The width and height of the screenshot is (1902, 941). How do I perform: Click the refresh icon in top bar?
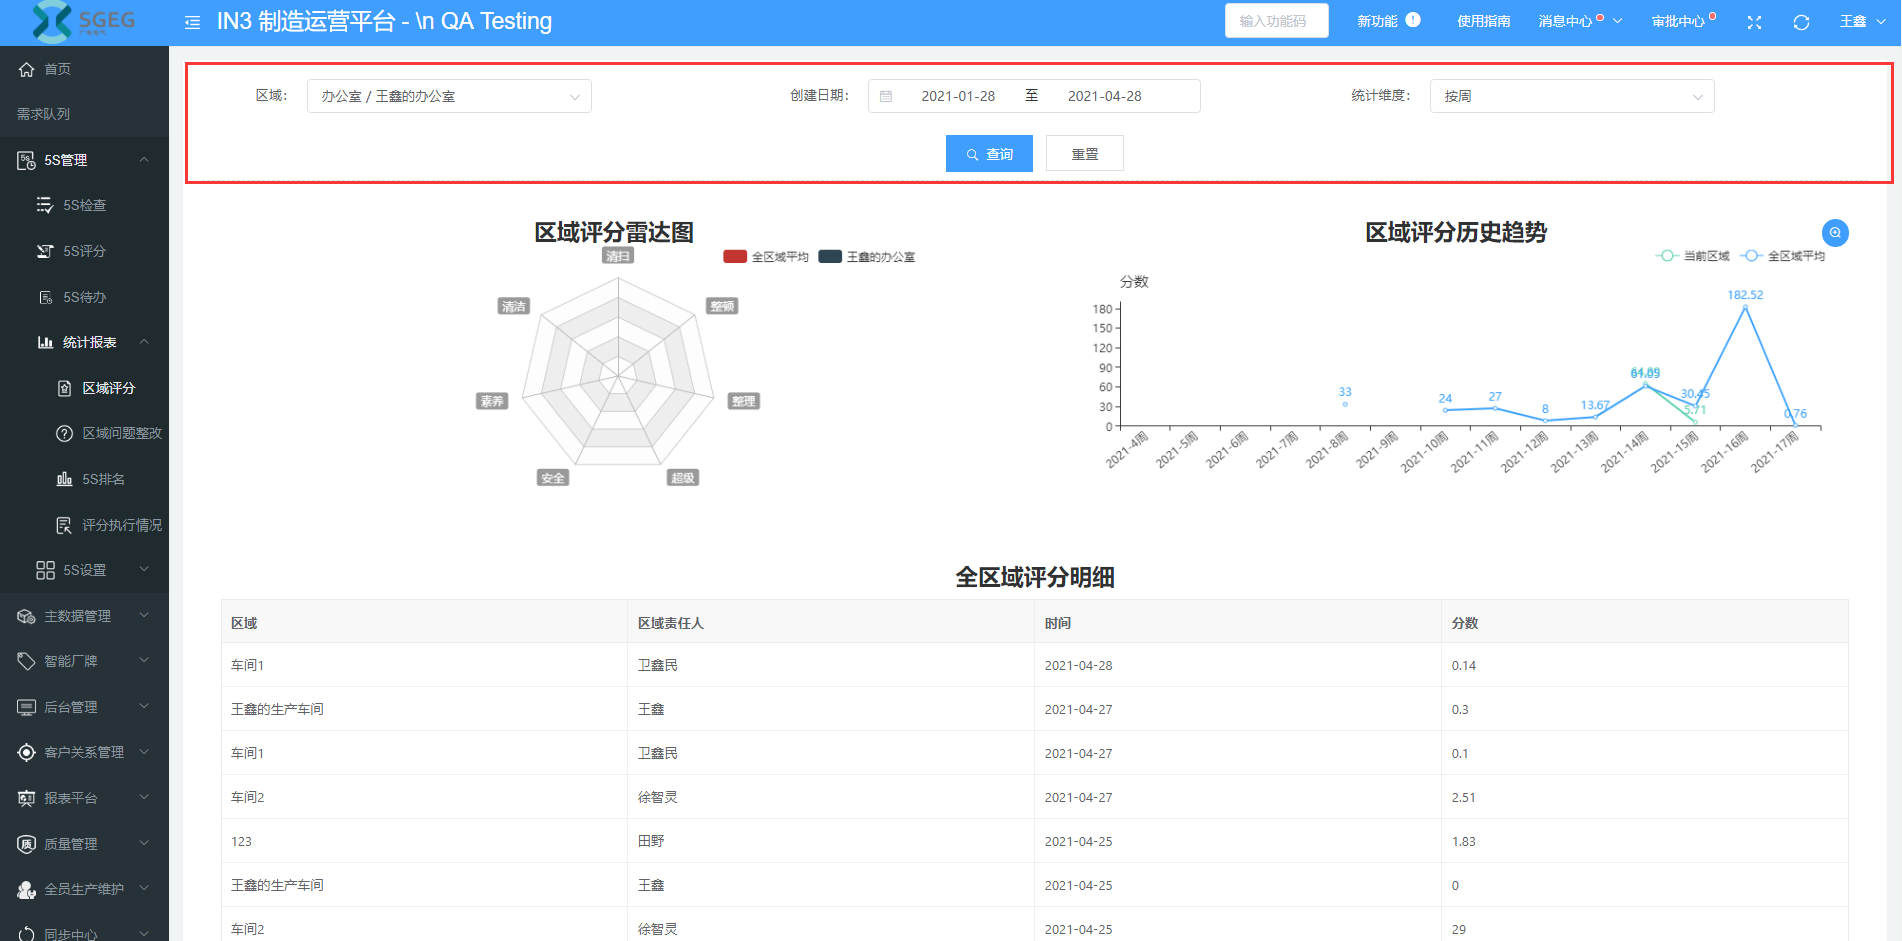1801,22
